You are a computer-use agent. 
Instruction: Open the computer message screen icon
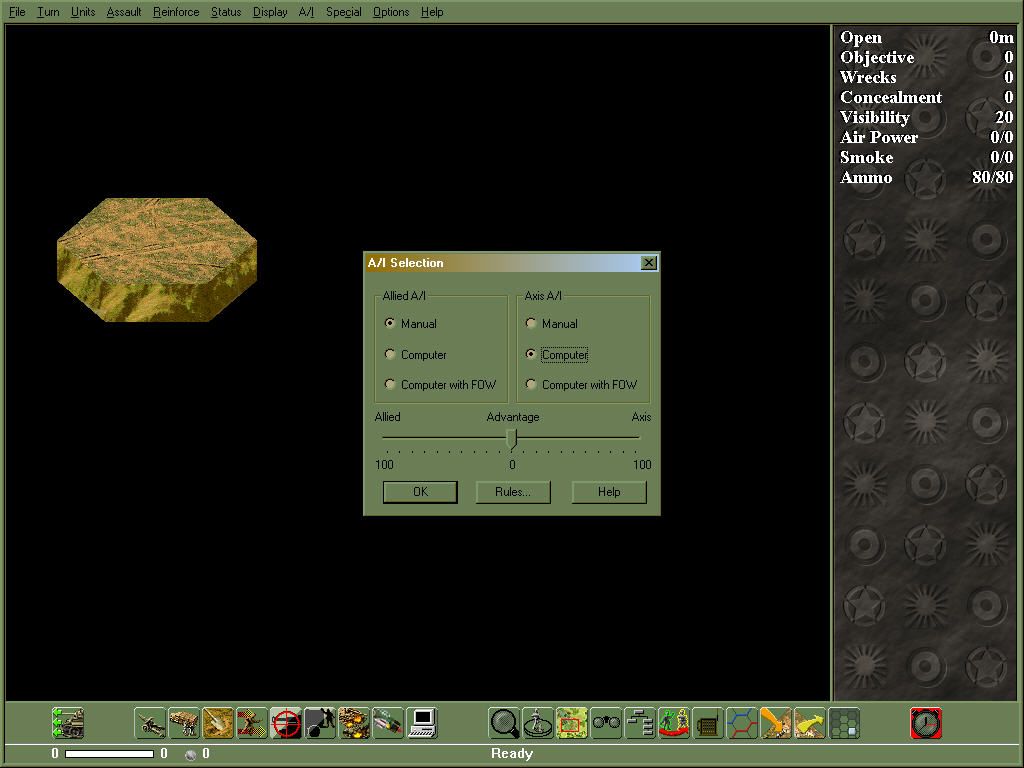421,722
